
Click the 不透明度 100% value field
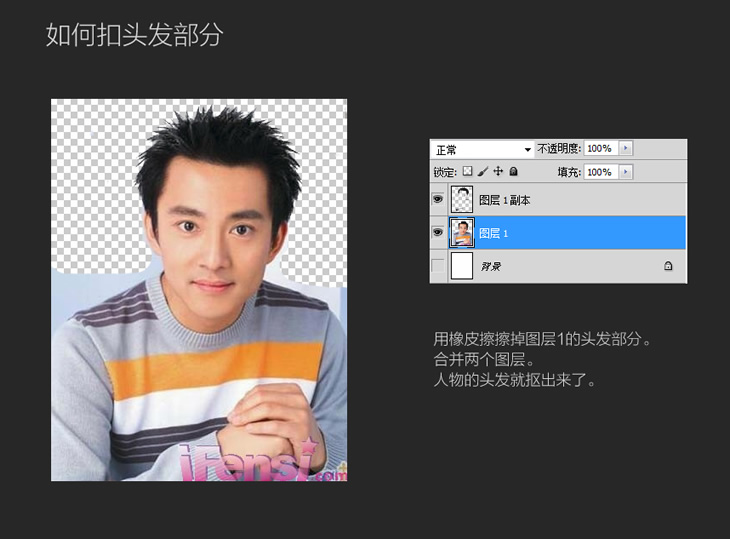[x=599, y=148]
